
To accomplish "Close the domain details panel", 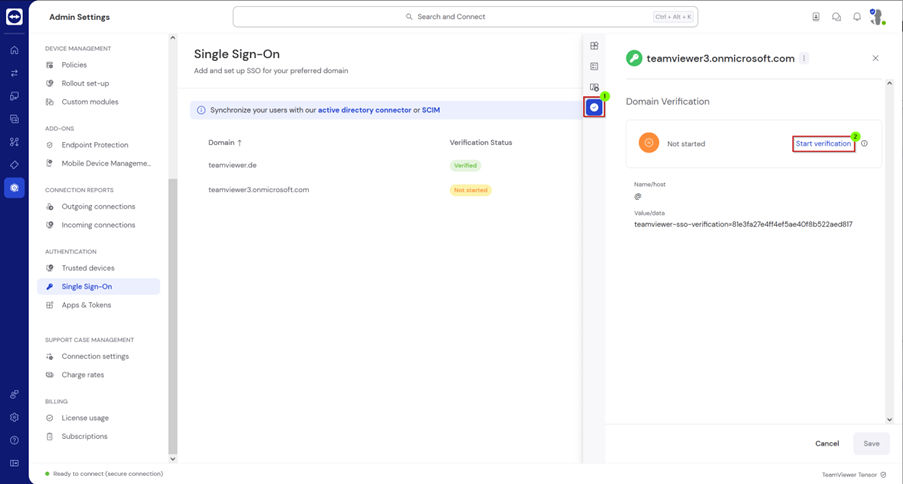I will click(875, 58).
